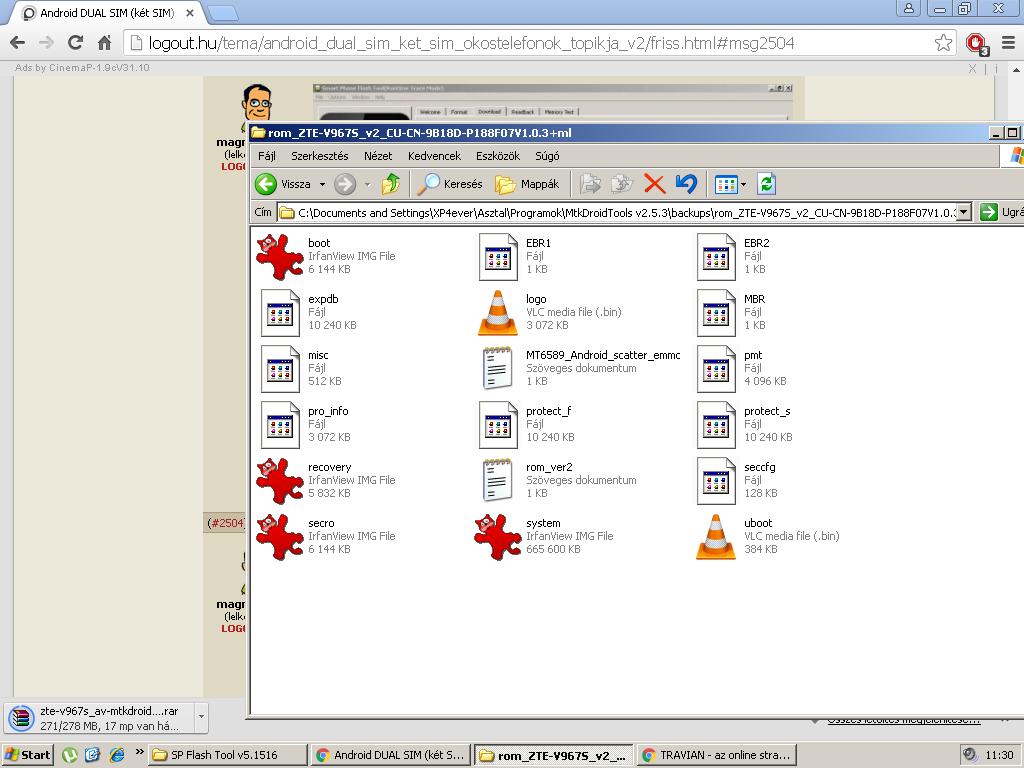Click the red adblock extension icon
The width and height of the screenshot is (1024, 768).
[x=977, y=44]
